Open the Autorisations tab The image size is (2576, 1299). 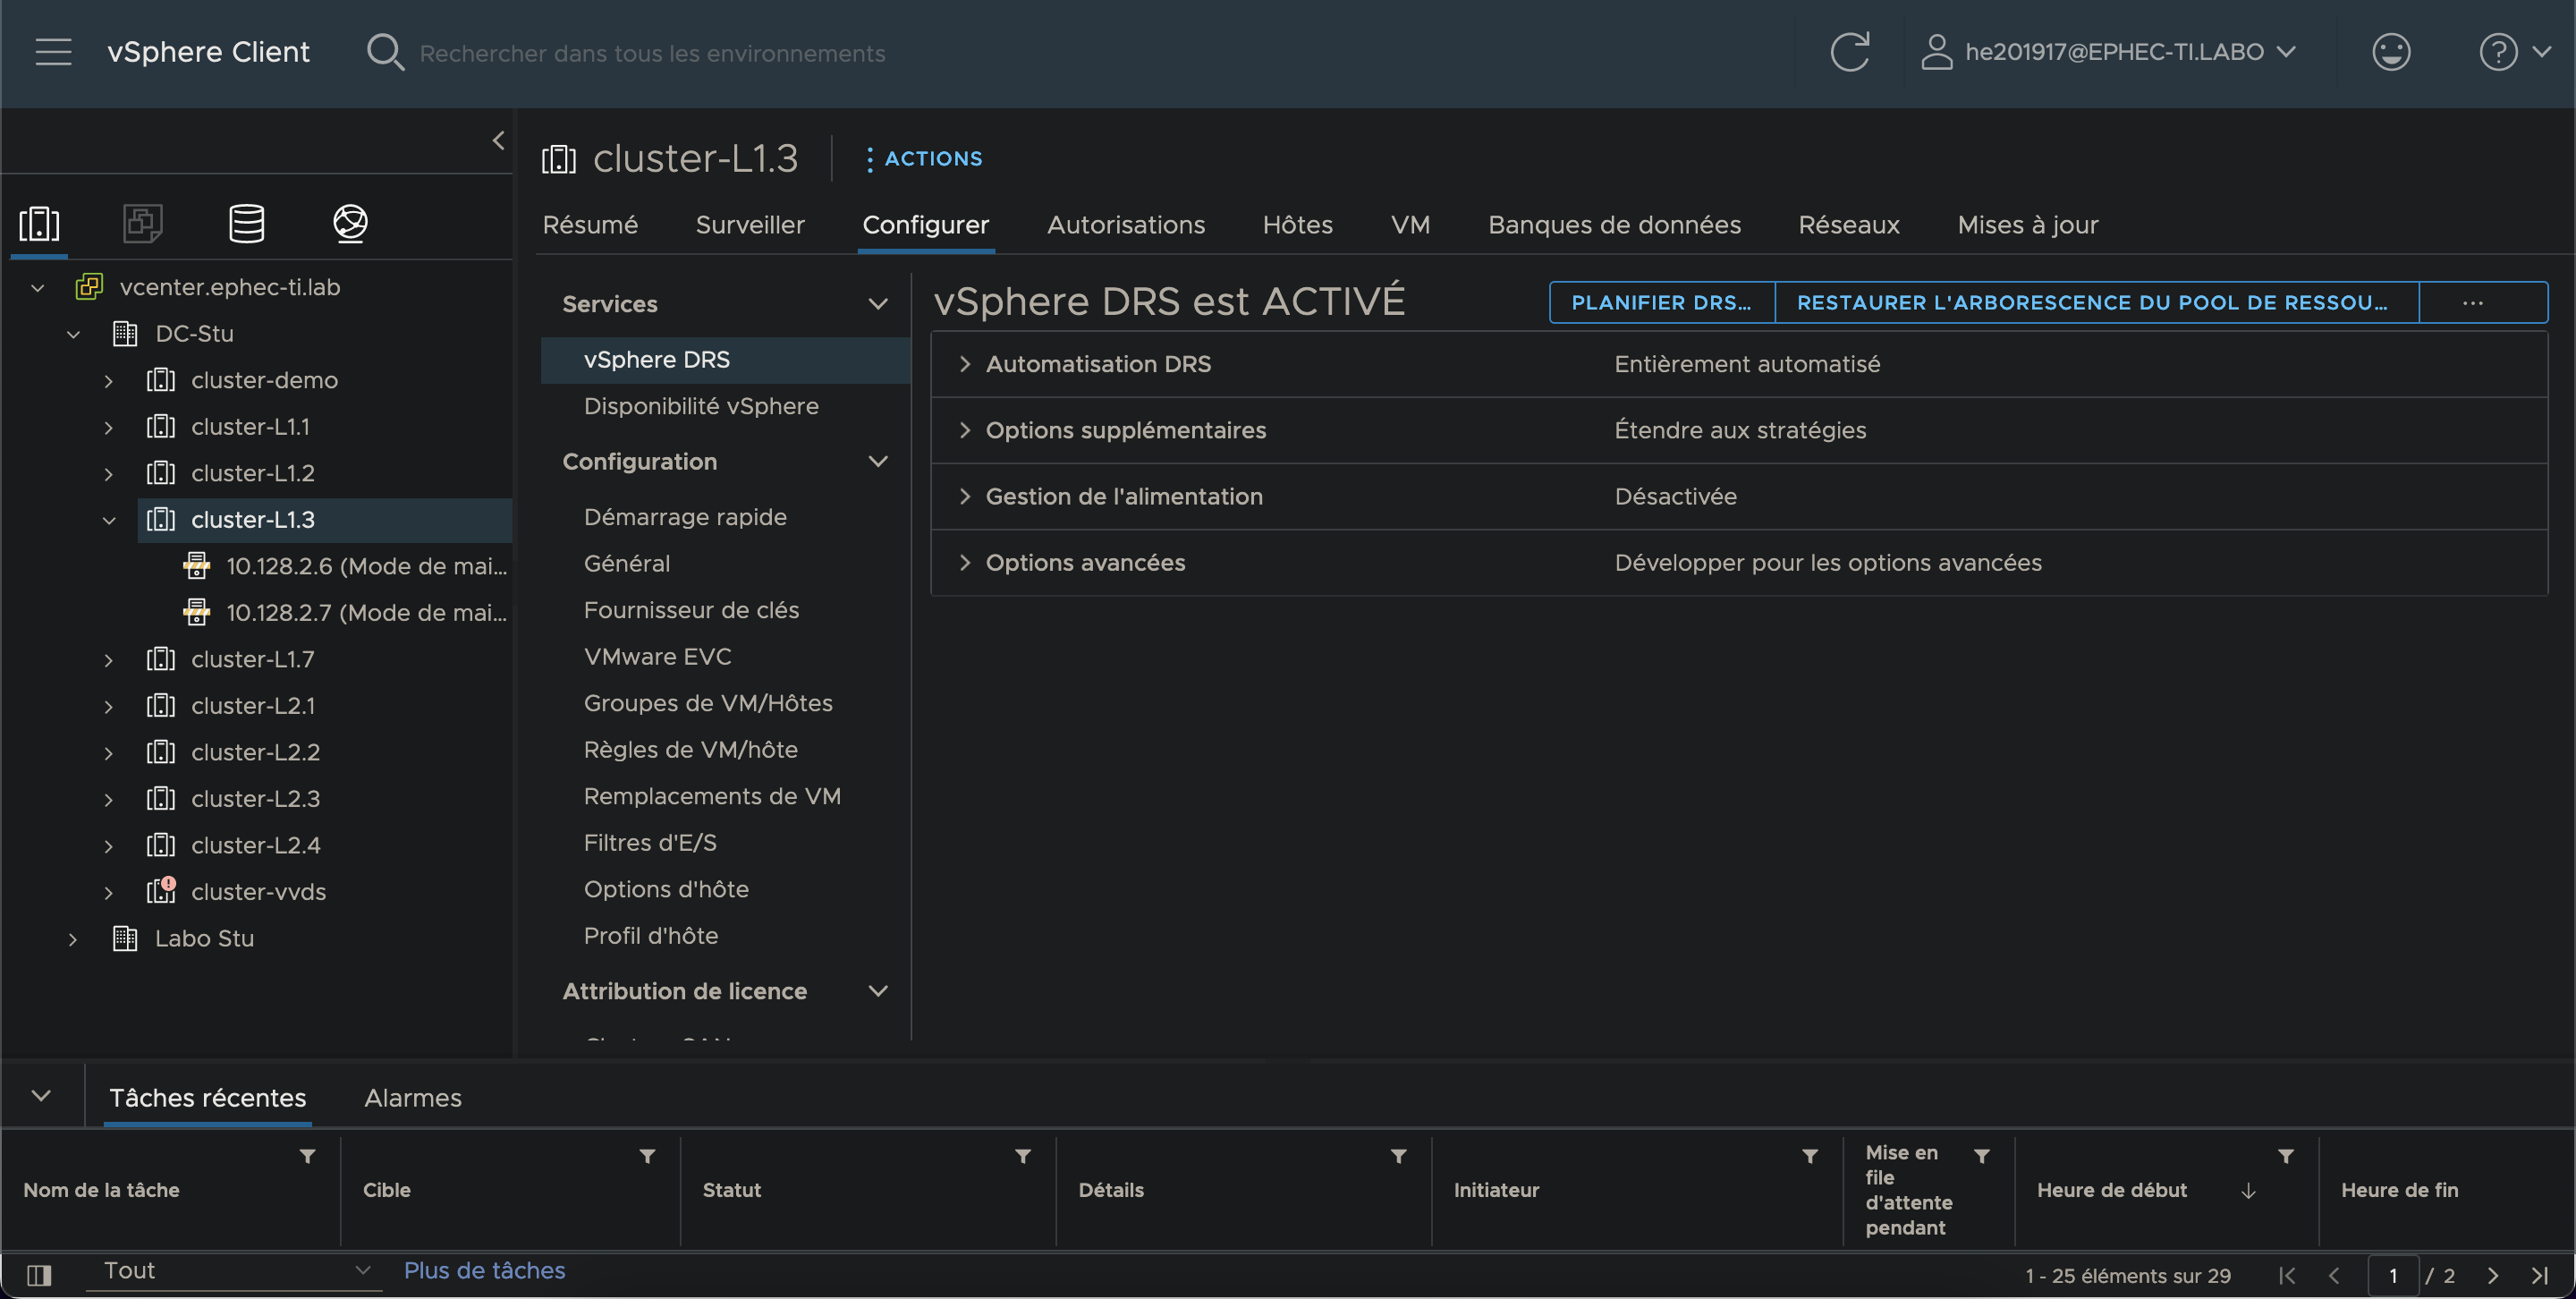[1126, 225]
